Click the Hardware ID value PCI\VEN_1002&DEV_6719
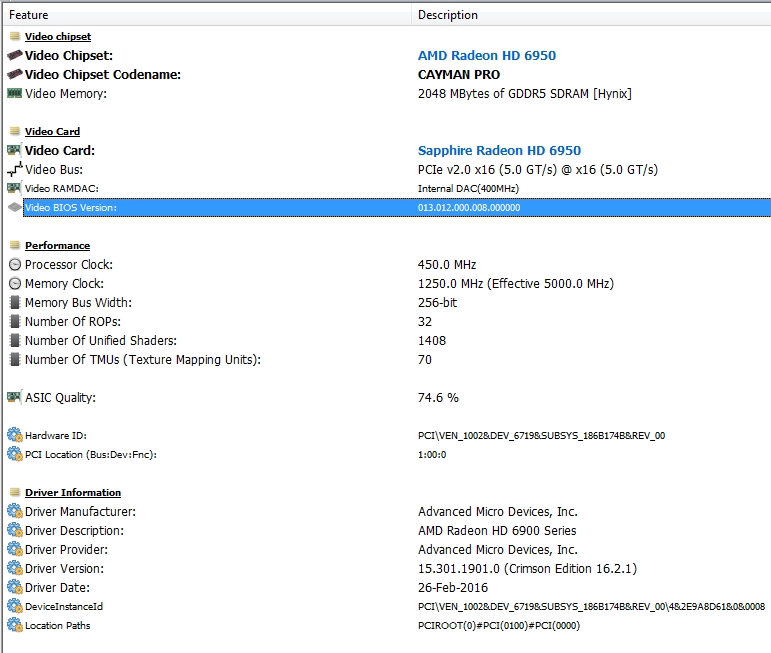Viewport: 771px width, 653px height. (x=541, y=436)
